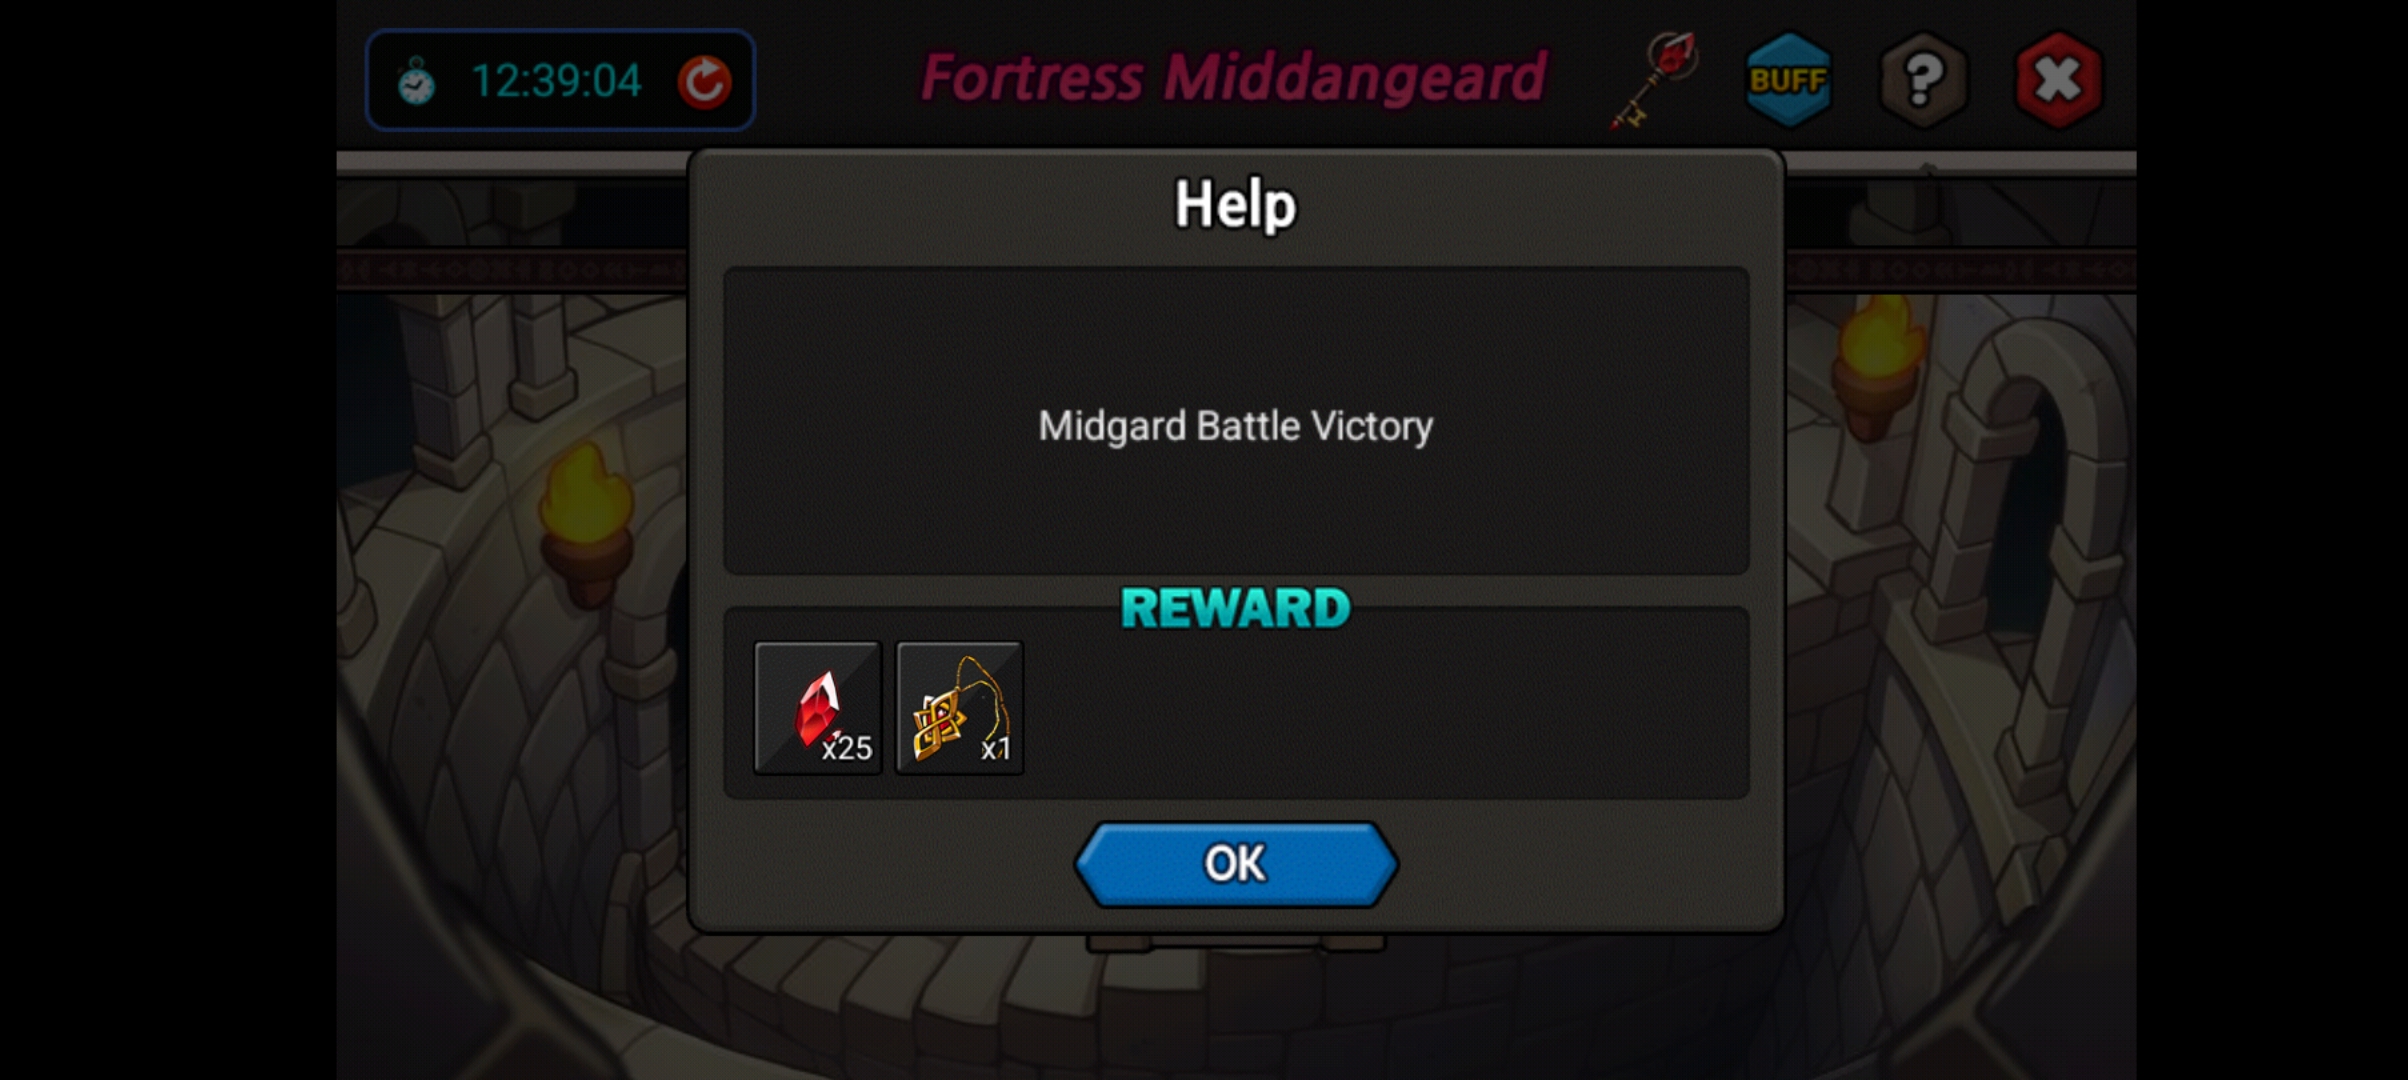Tap the Midgard Battle Victory message
This screenshot has height=1080, width=2408.
(x=1236, y=426)
